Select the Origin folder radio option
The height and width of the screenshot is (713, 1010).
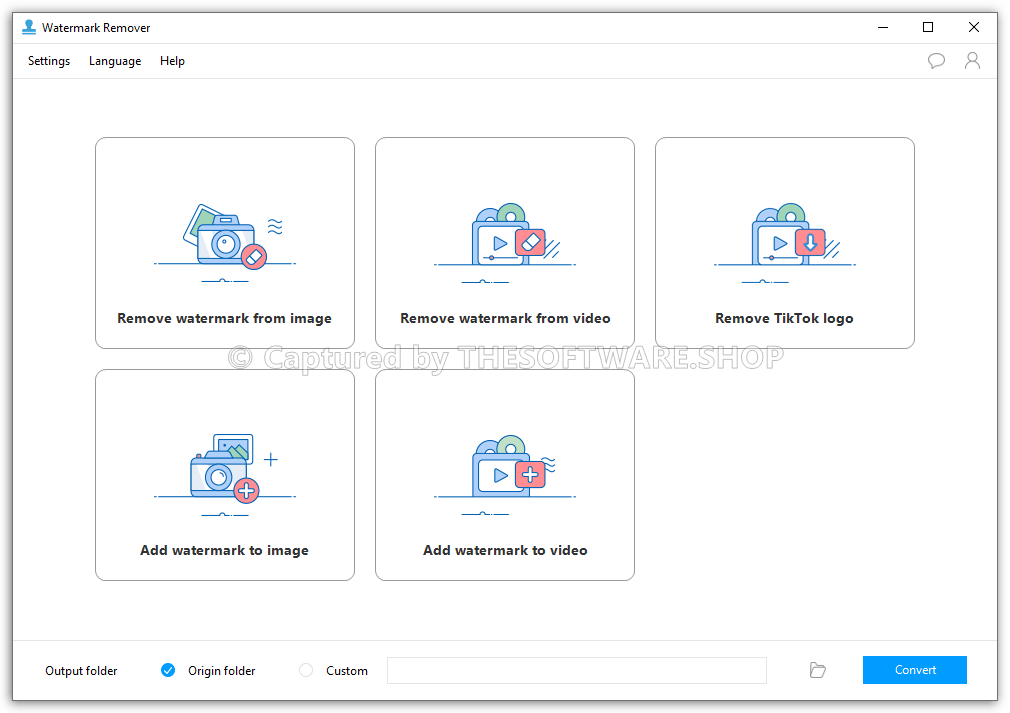pyautogui.click(x=168, y=670)
